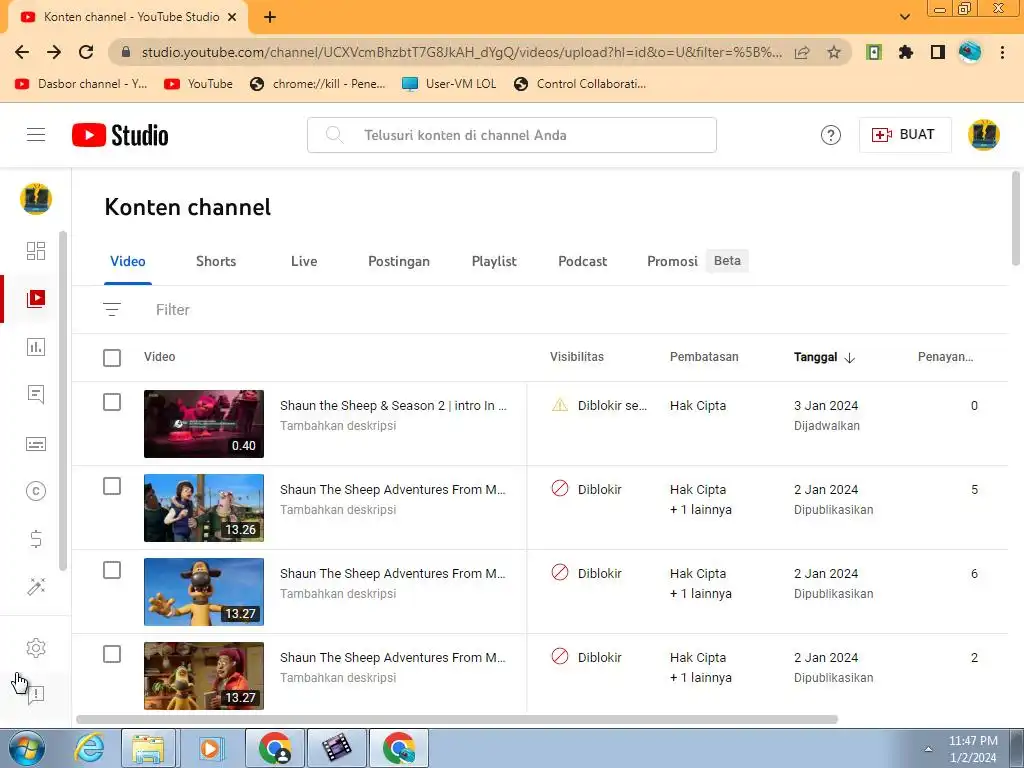Click the share page icon in address bar
Viewport: 1024px width, 768px height.
[x=802, y=52]
